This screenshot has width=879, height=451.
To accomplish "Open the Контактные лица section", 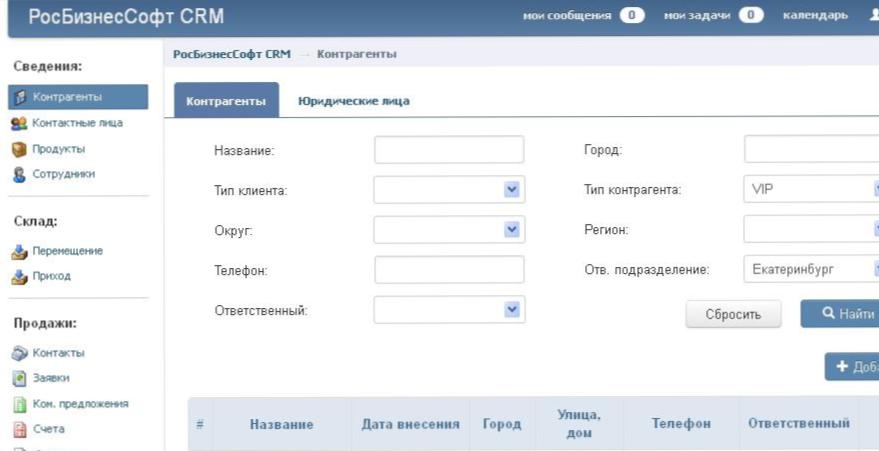I will pyautogui.click(x=77, y=123).
